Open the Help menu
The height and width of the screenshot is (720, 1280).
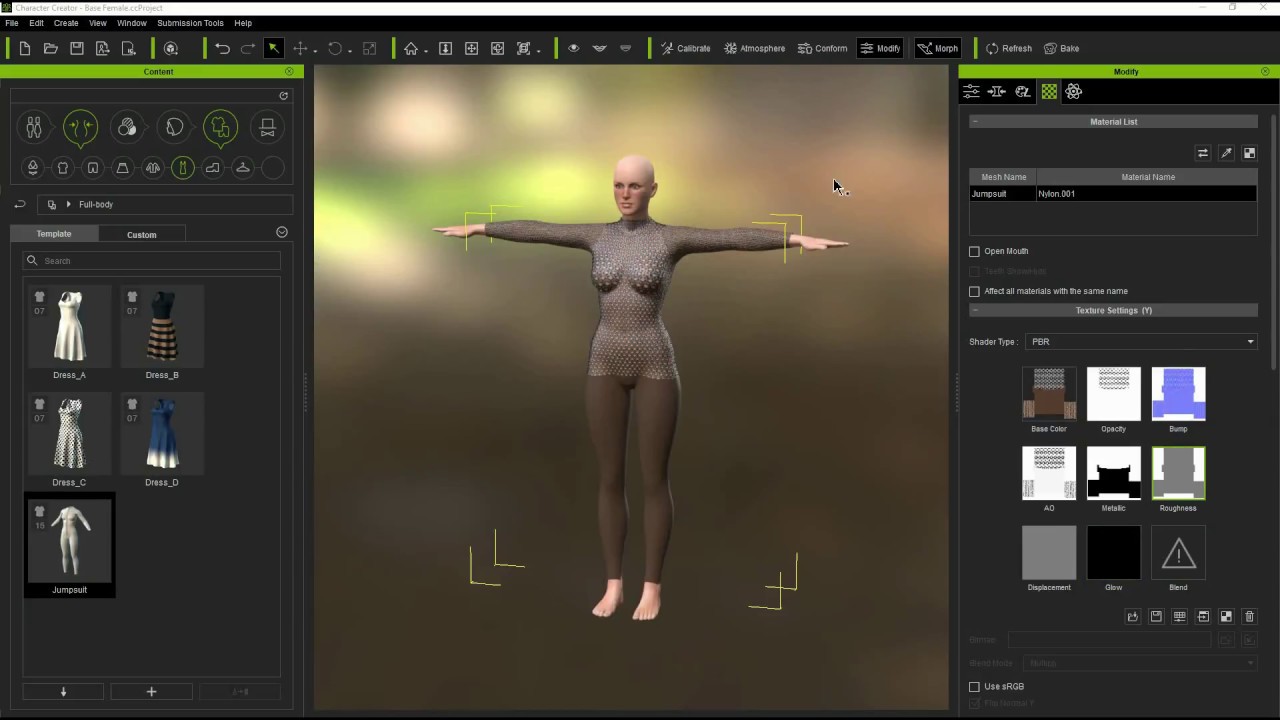(243, 23)
